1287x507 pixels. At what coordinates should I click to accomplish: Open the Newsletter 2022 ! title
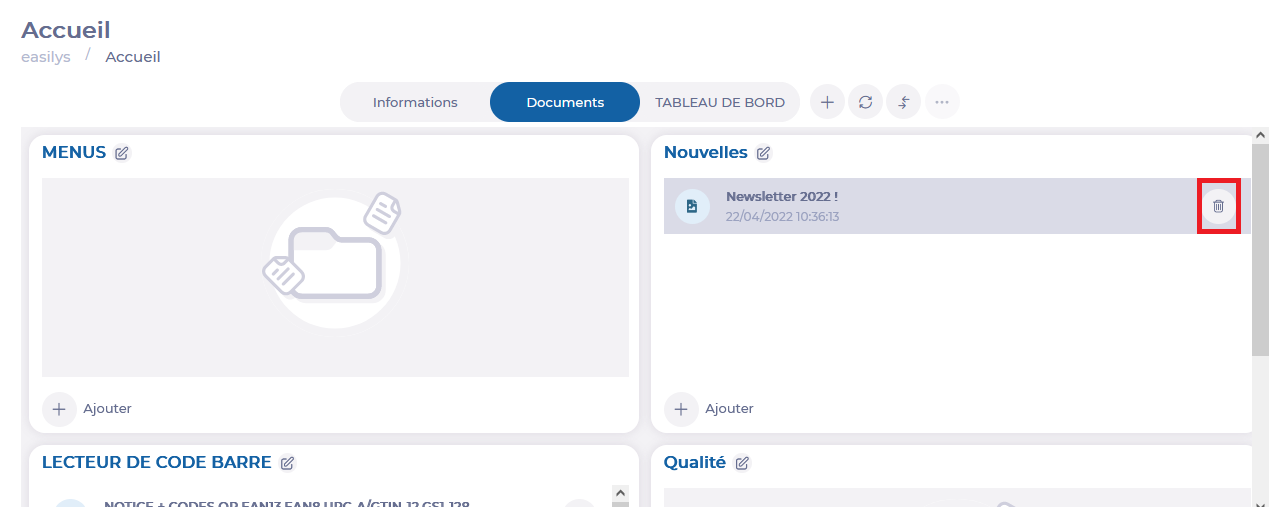[782, 197]
